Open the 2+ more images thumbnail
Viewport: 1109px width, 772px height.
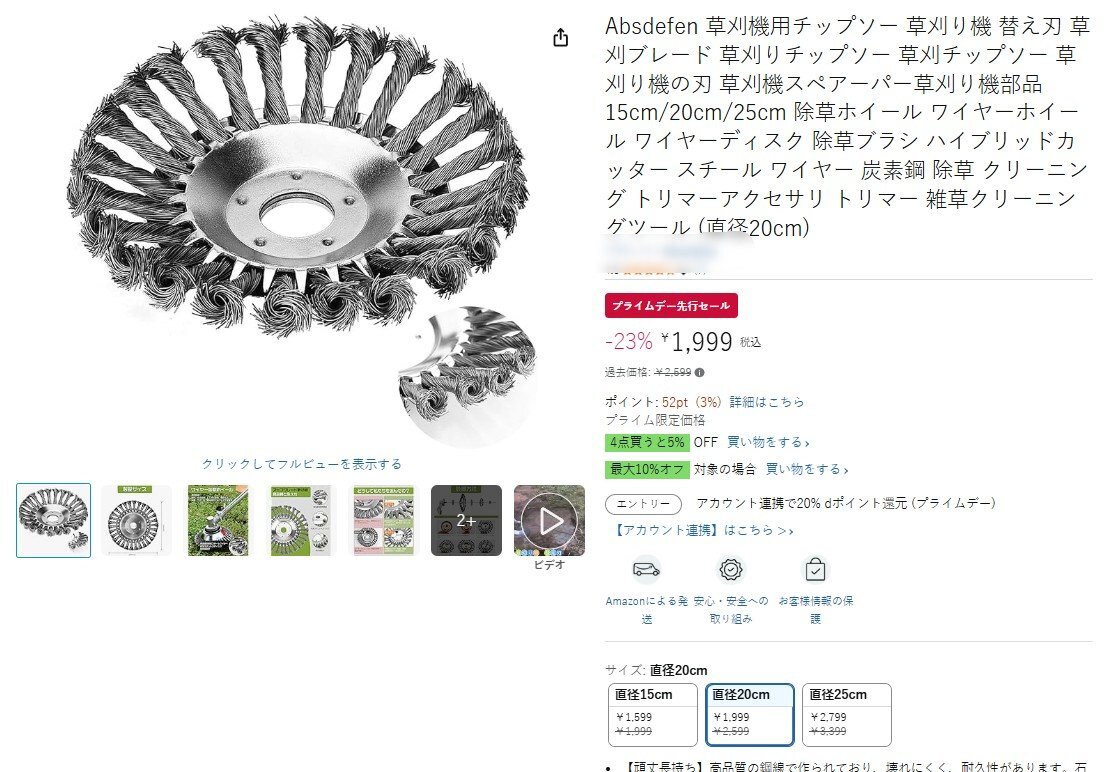click(x=466, y=520)
